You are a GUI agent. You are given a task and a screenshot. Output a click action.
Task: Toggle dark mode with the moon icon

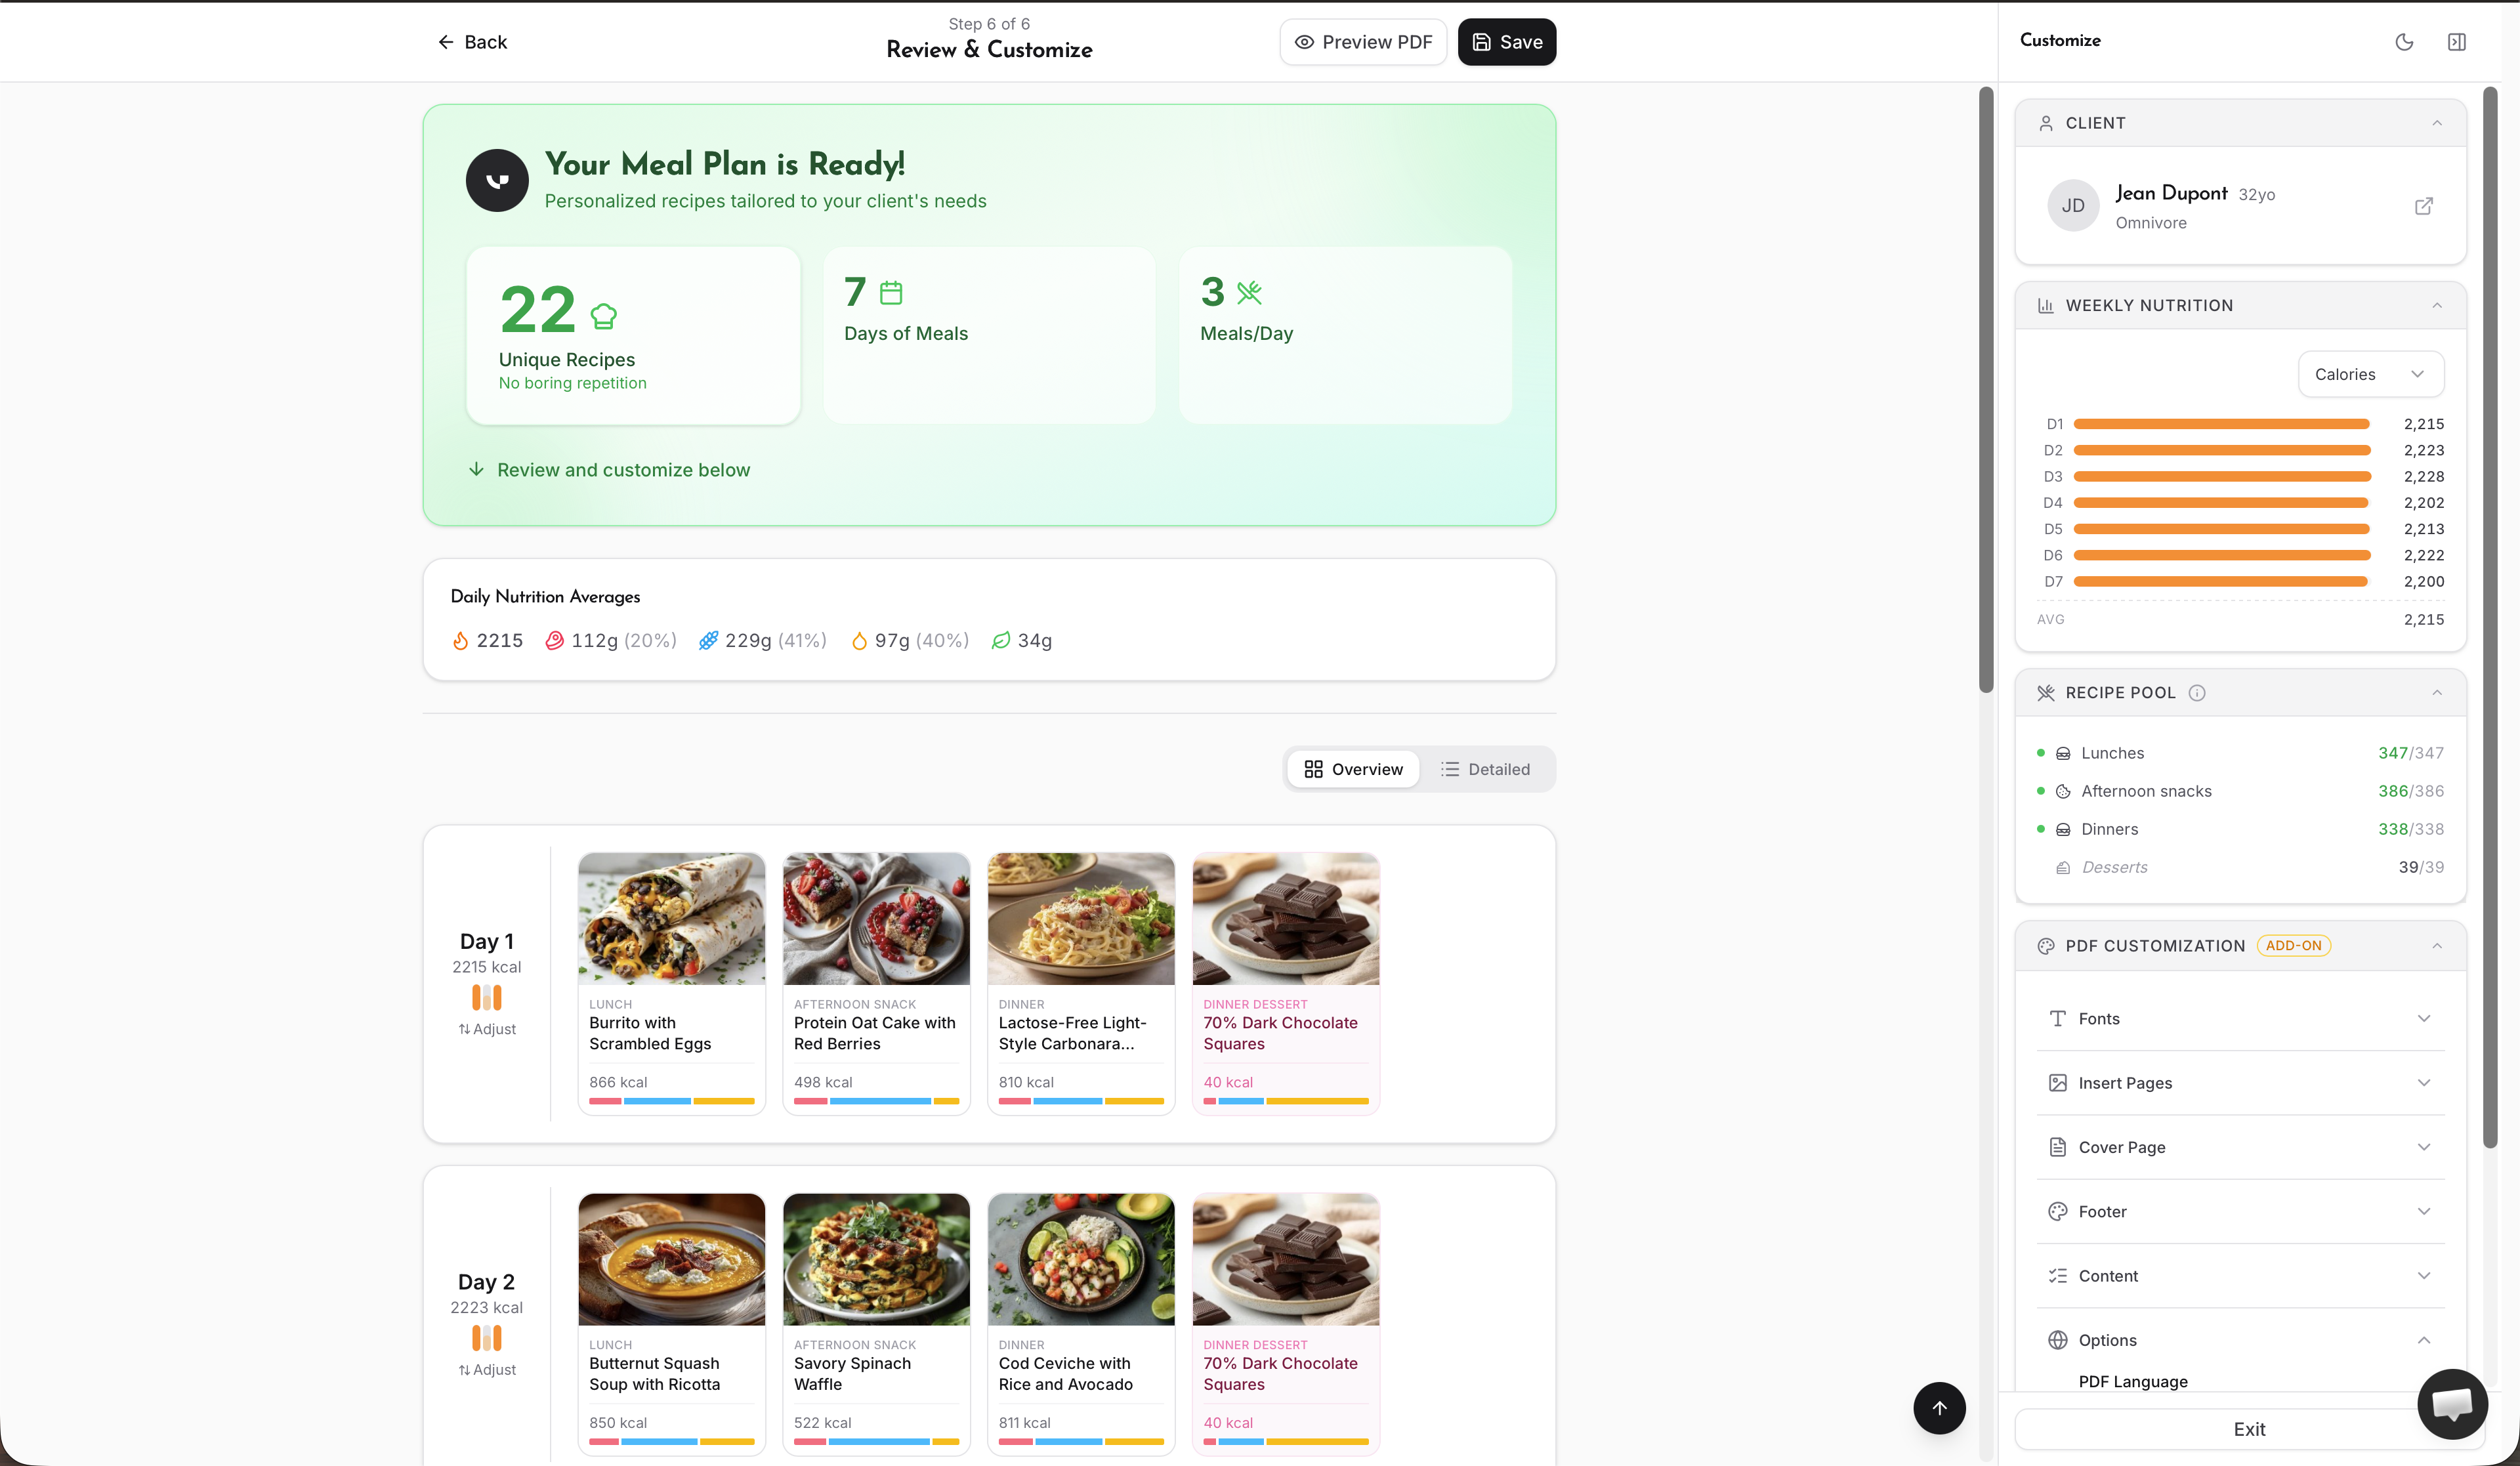[2405, 41]
